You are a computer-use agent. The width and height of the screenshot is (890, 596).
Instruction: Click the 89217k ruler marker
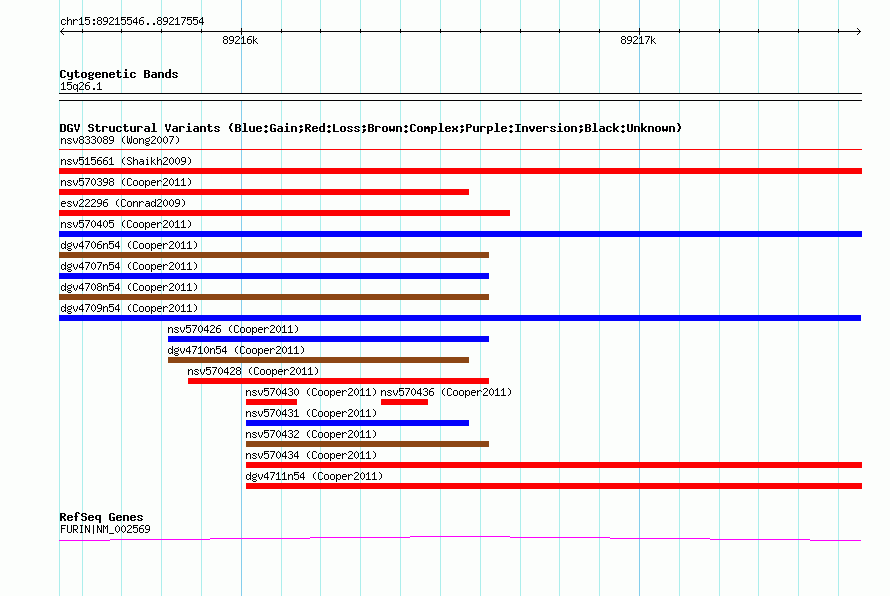(638, 40)
